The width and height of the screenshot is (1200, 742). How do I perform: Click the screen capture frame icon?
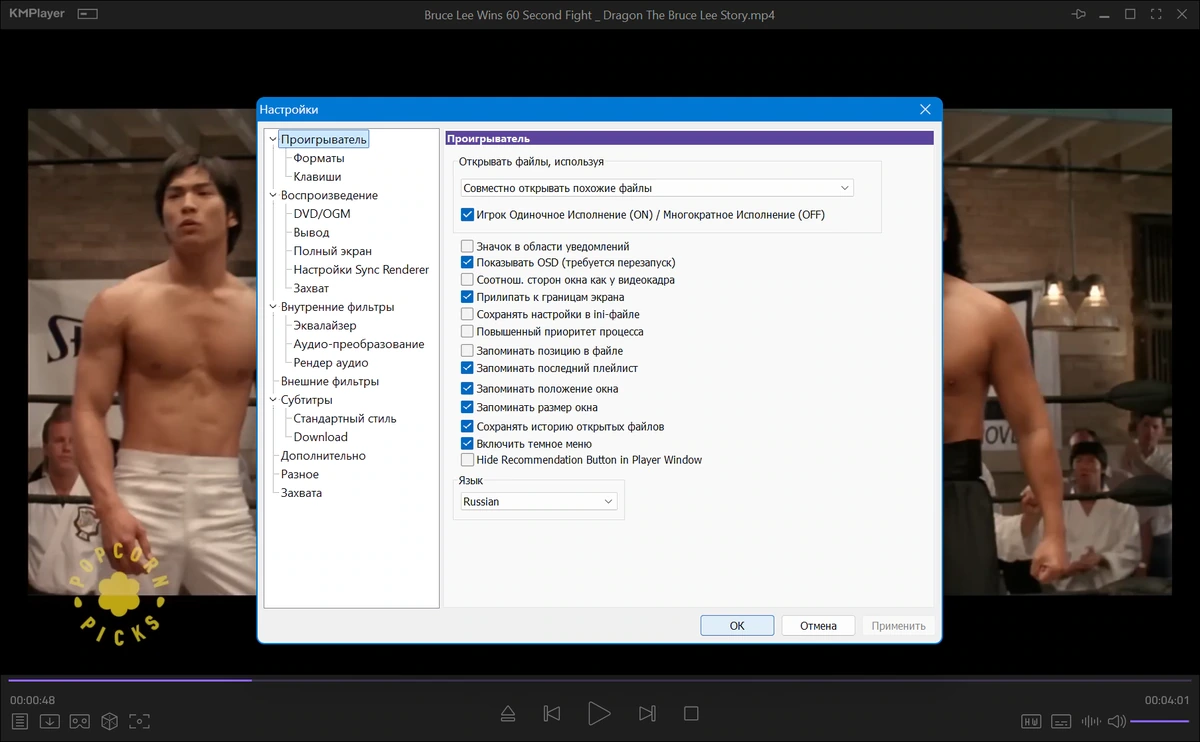[140, 721]
